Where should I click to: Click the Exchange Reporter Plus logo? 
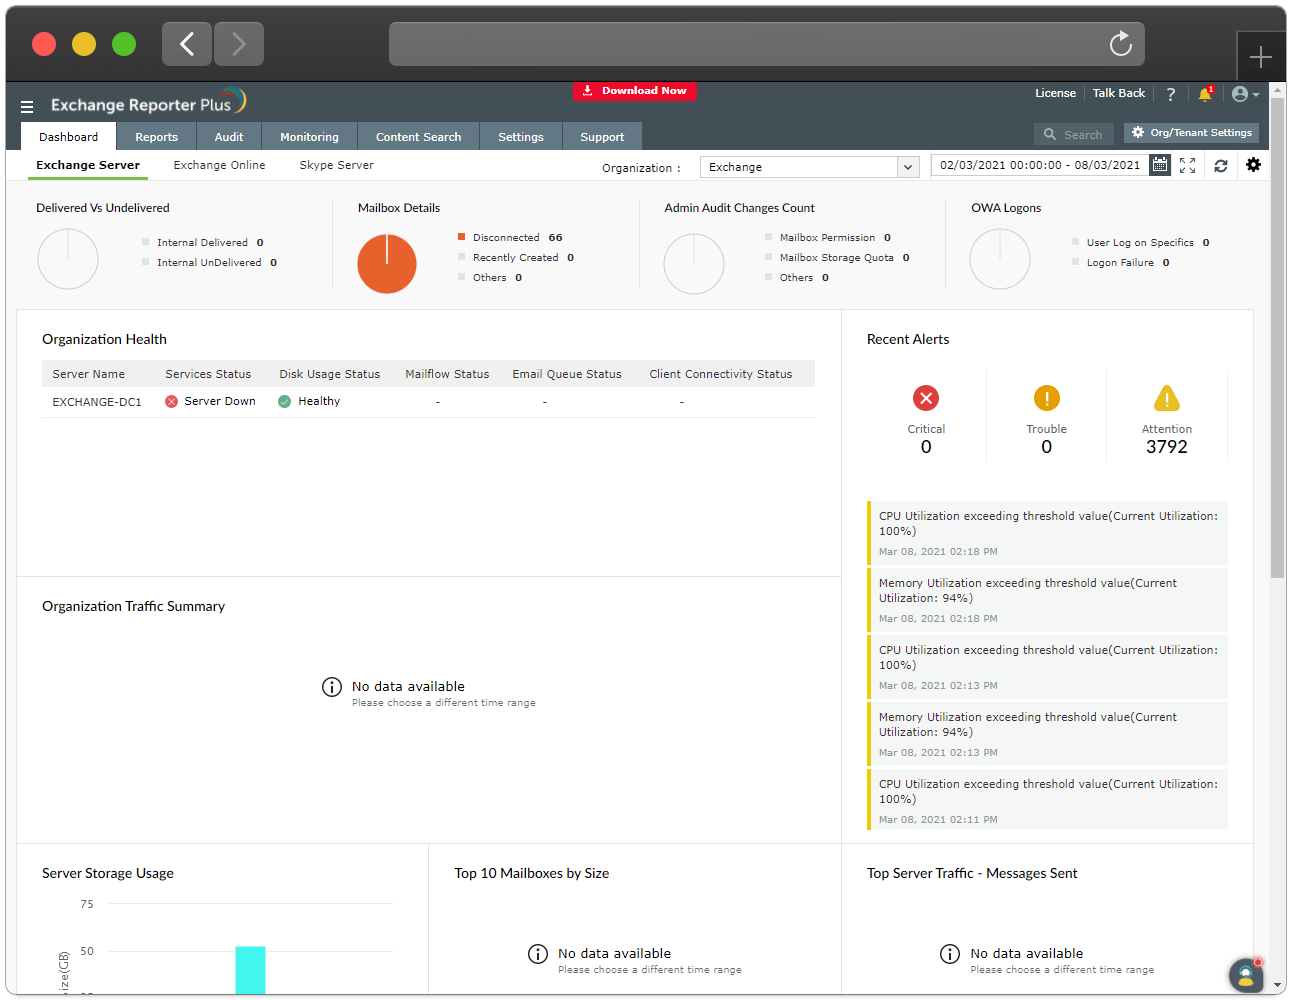tap(148, 103)
